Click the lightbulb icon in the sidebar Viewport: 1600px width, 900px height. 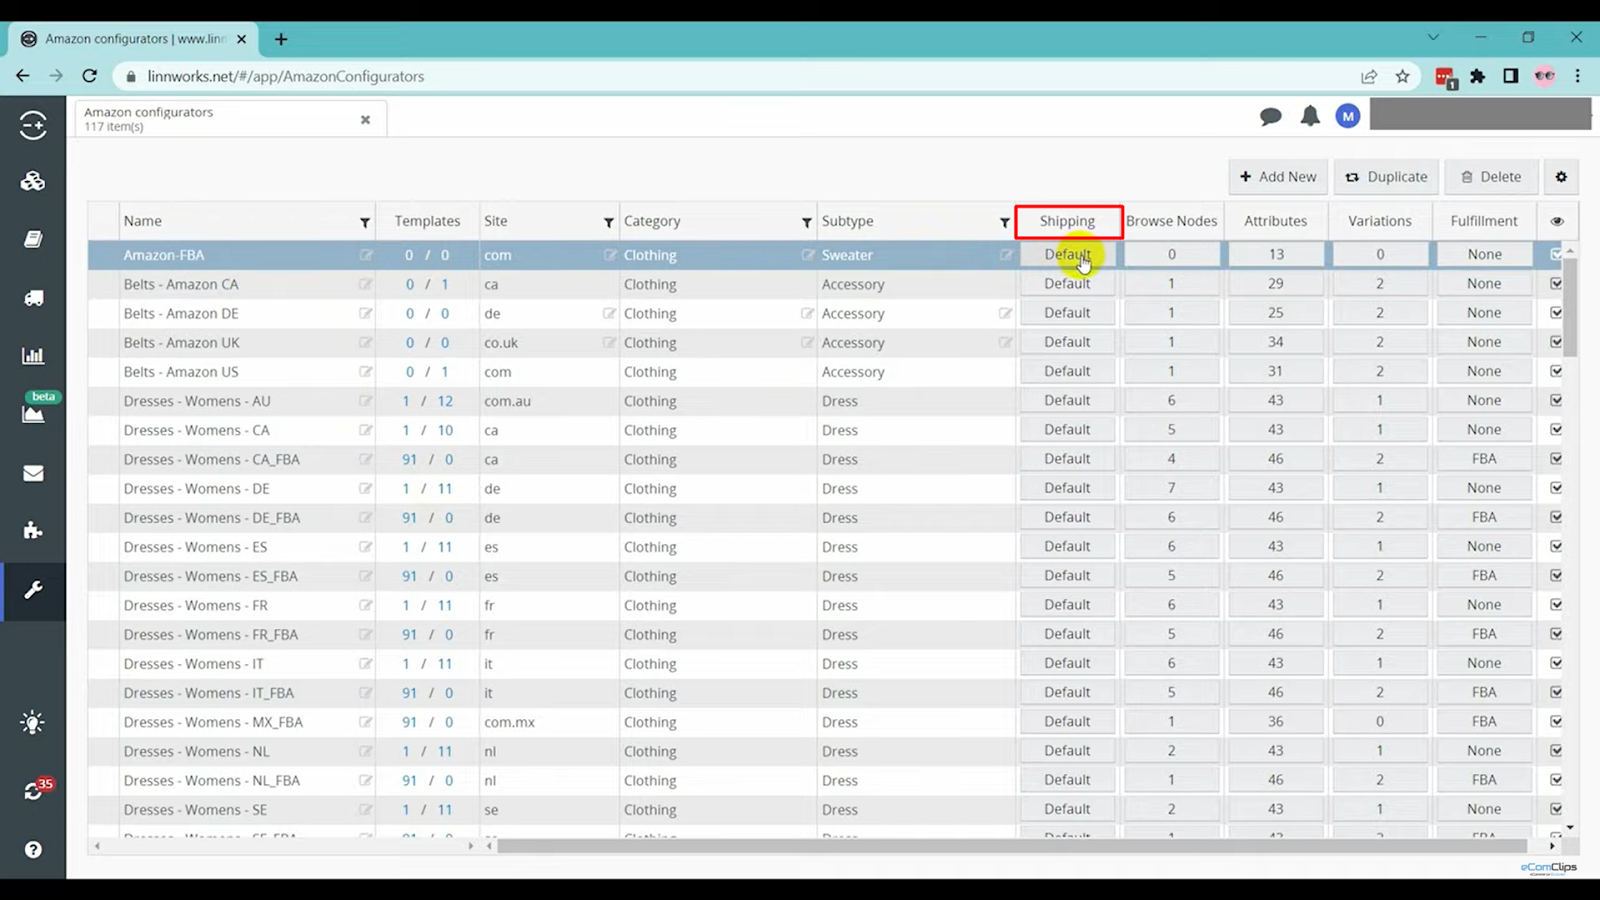click(33, 723)
